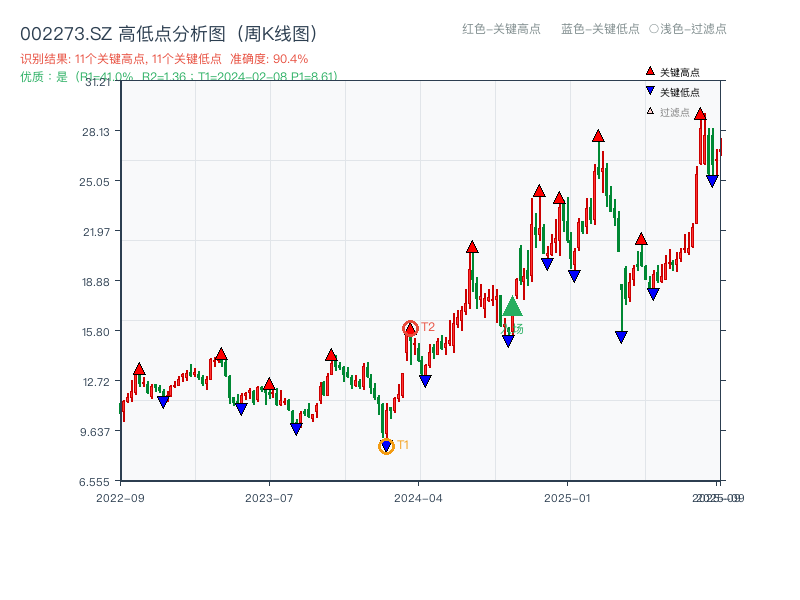Click the 2023-07 date axis label
Viewport: 800px width, 600px height.
pyautogui.click(x=269, y=498)
